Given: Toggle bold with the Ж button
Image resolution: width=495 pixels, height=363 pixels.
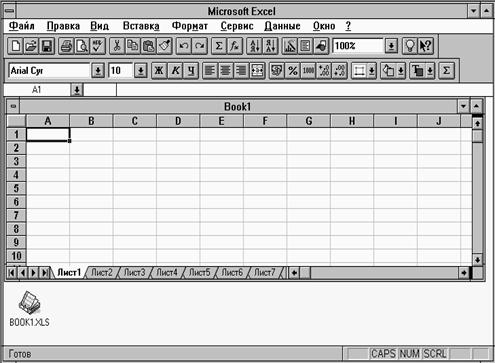Looking at the screenshot, I should [159, 71].
